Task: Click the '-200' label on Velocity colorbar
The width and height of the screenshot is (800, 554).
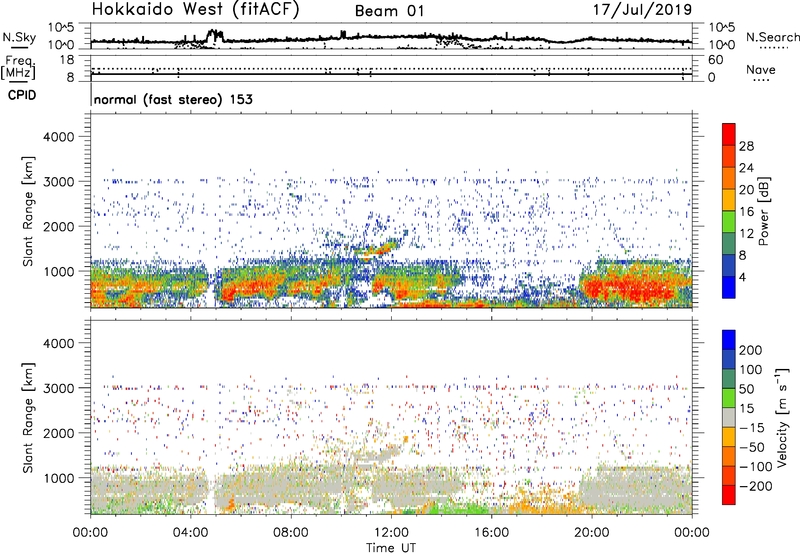Action: pyautogui.click(x=755, y=486)
